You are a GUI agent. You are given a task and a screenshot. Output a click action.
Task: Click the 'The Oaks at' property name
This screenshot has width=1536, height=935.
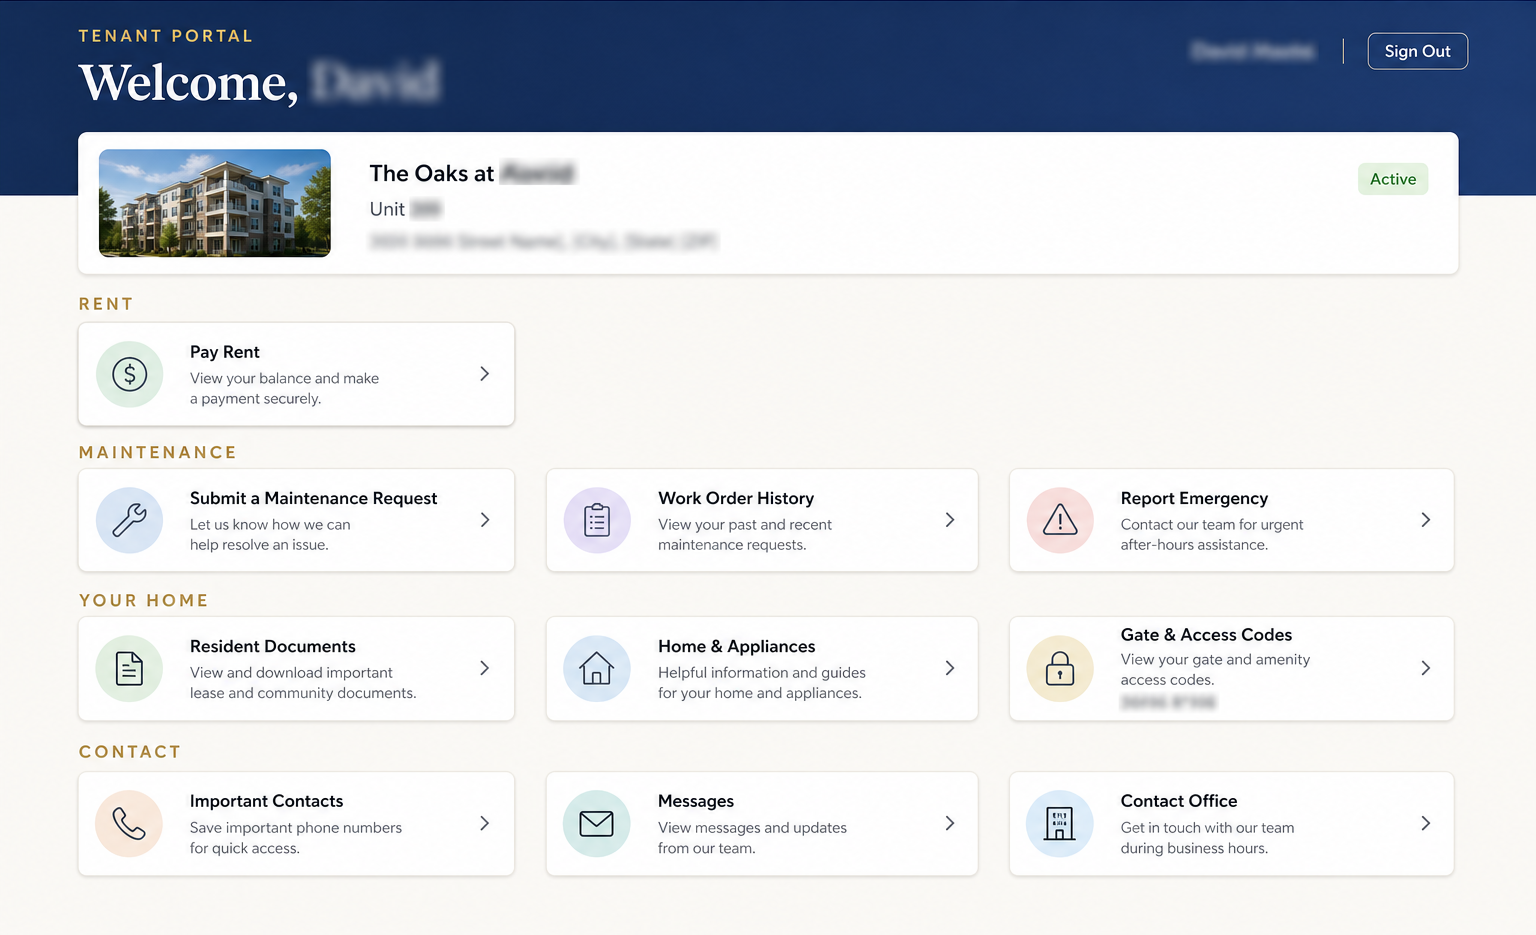pos(432,174)
